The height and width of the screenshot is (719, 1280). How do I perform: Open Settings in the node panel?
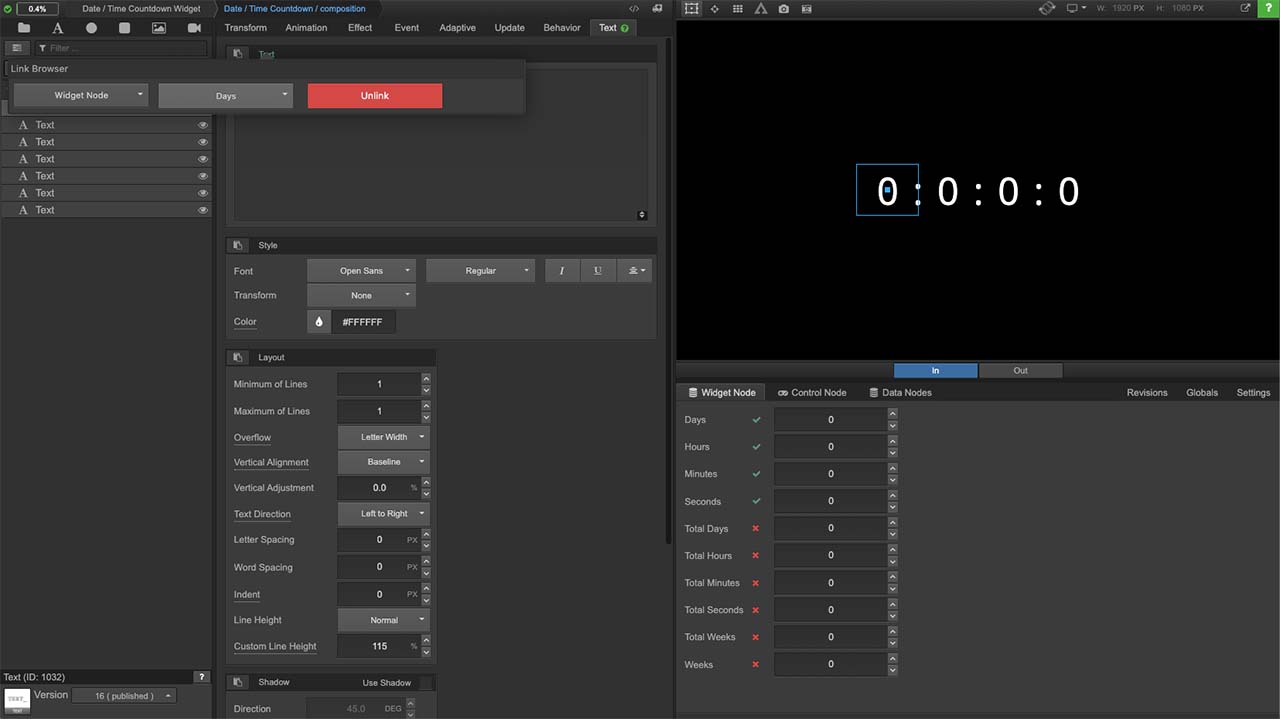(1253, 393)
